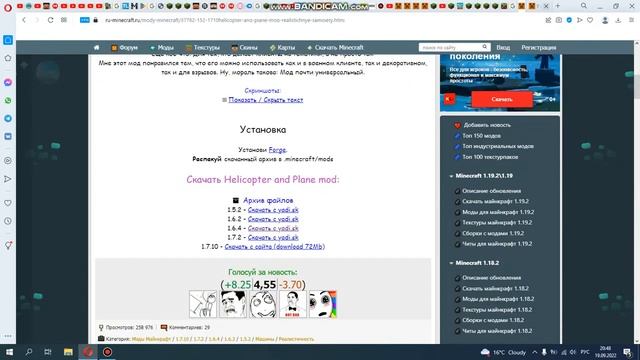
Task: Open the Snapshot camera tool
Action: pyautogui.click(x=559, y=20)
